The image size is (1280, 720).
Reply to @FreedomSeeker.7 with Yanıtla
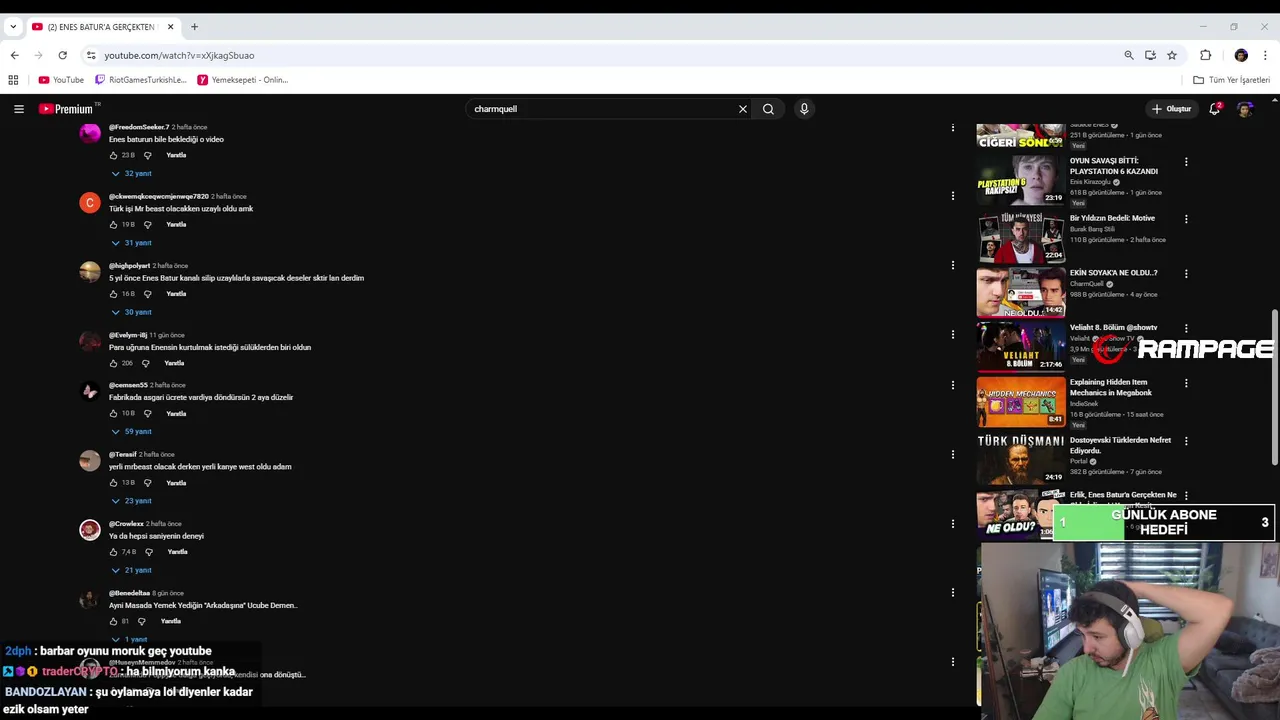coord(176,155)
